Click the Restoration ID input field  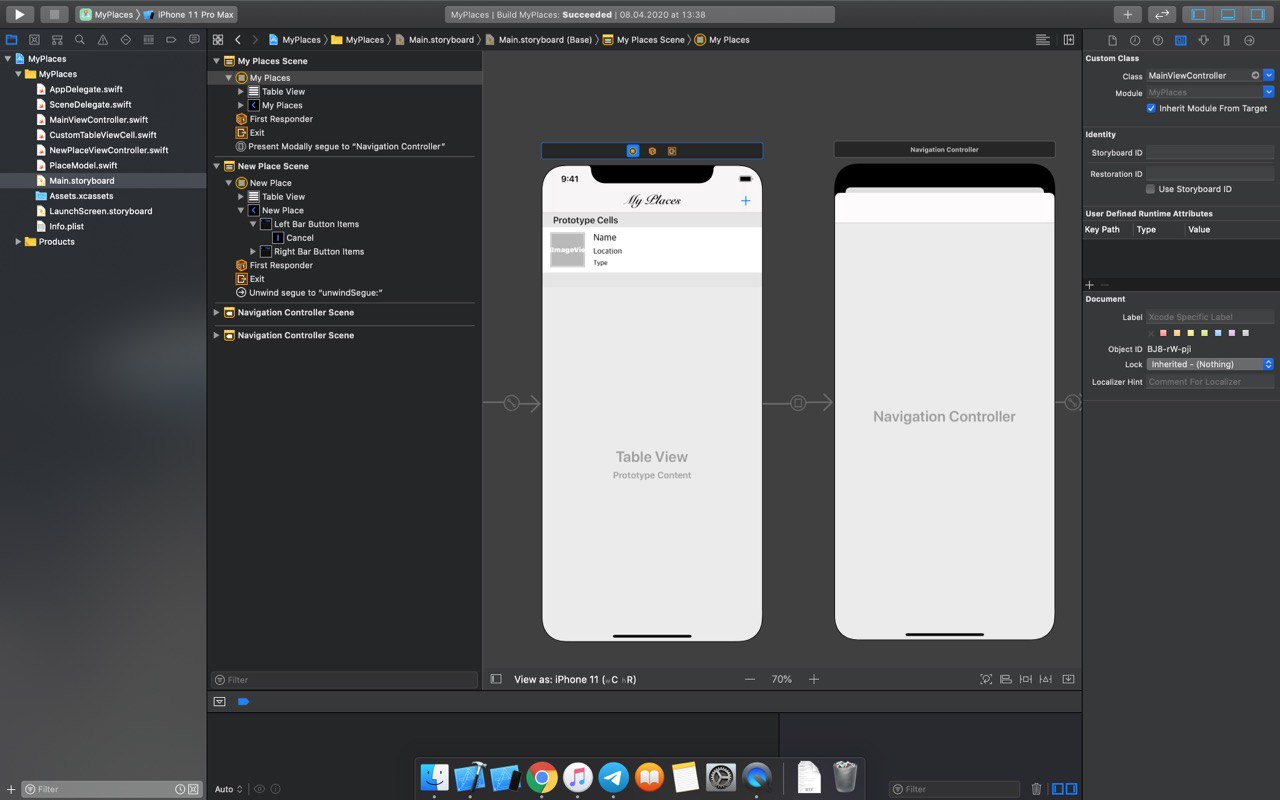click(1210, 174)
